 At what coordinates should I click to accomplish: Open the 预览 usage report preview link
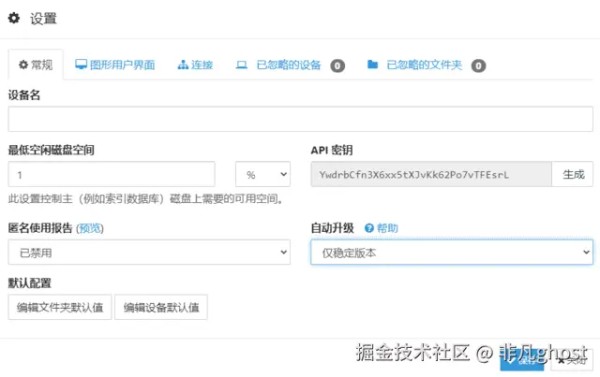tap(90, 228)
